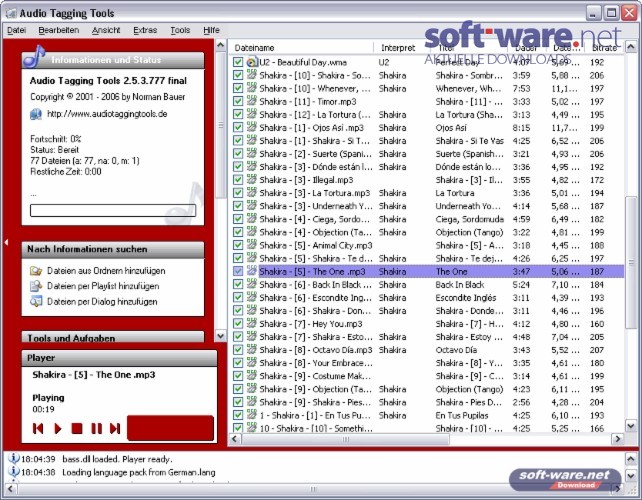Screen dimensions: 642x500
Task: Toggle checkbox for Animal City.mp3
Action: [x=238, y=245]
